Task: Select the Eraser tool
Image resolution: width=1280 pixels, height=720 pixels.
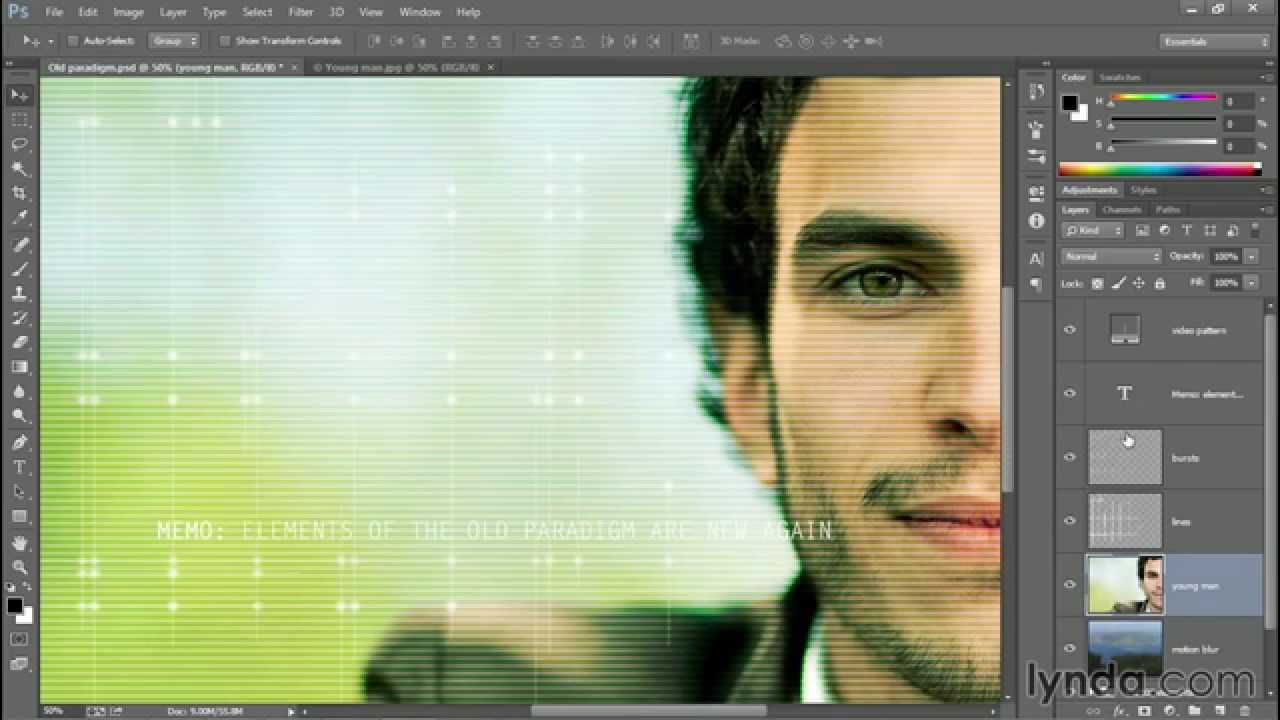Action: coord(19,342)
